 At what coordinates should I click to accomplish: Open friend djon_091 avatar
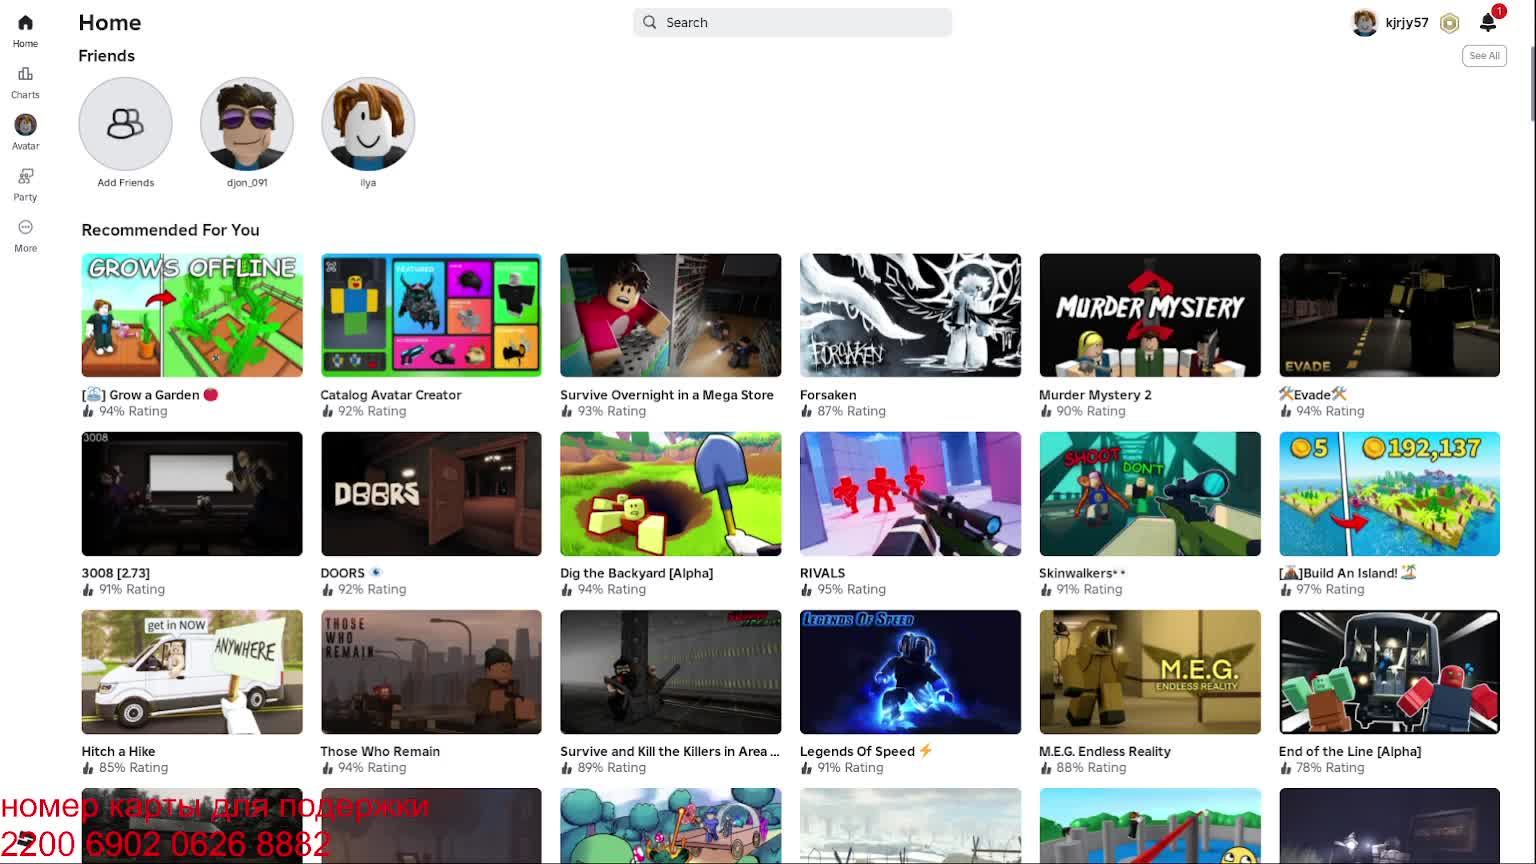(247, 124)
